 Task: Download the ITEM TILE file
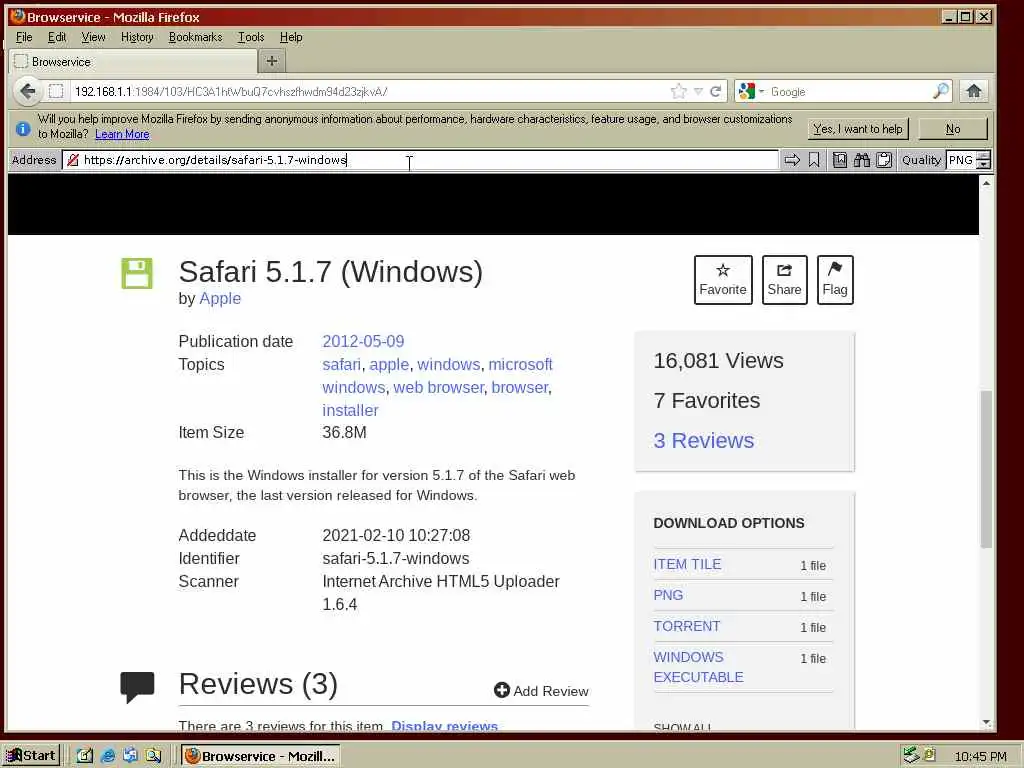point(687,564)
